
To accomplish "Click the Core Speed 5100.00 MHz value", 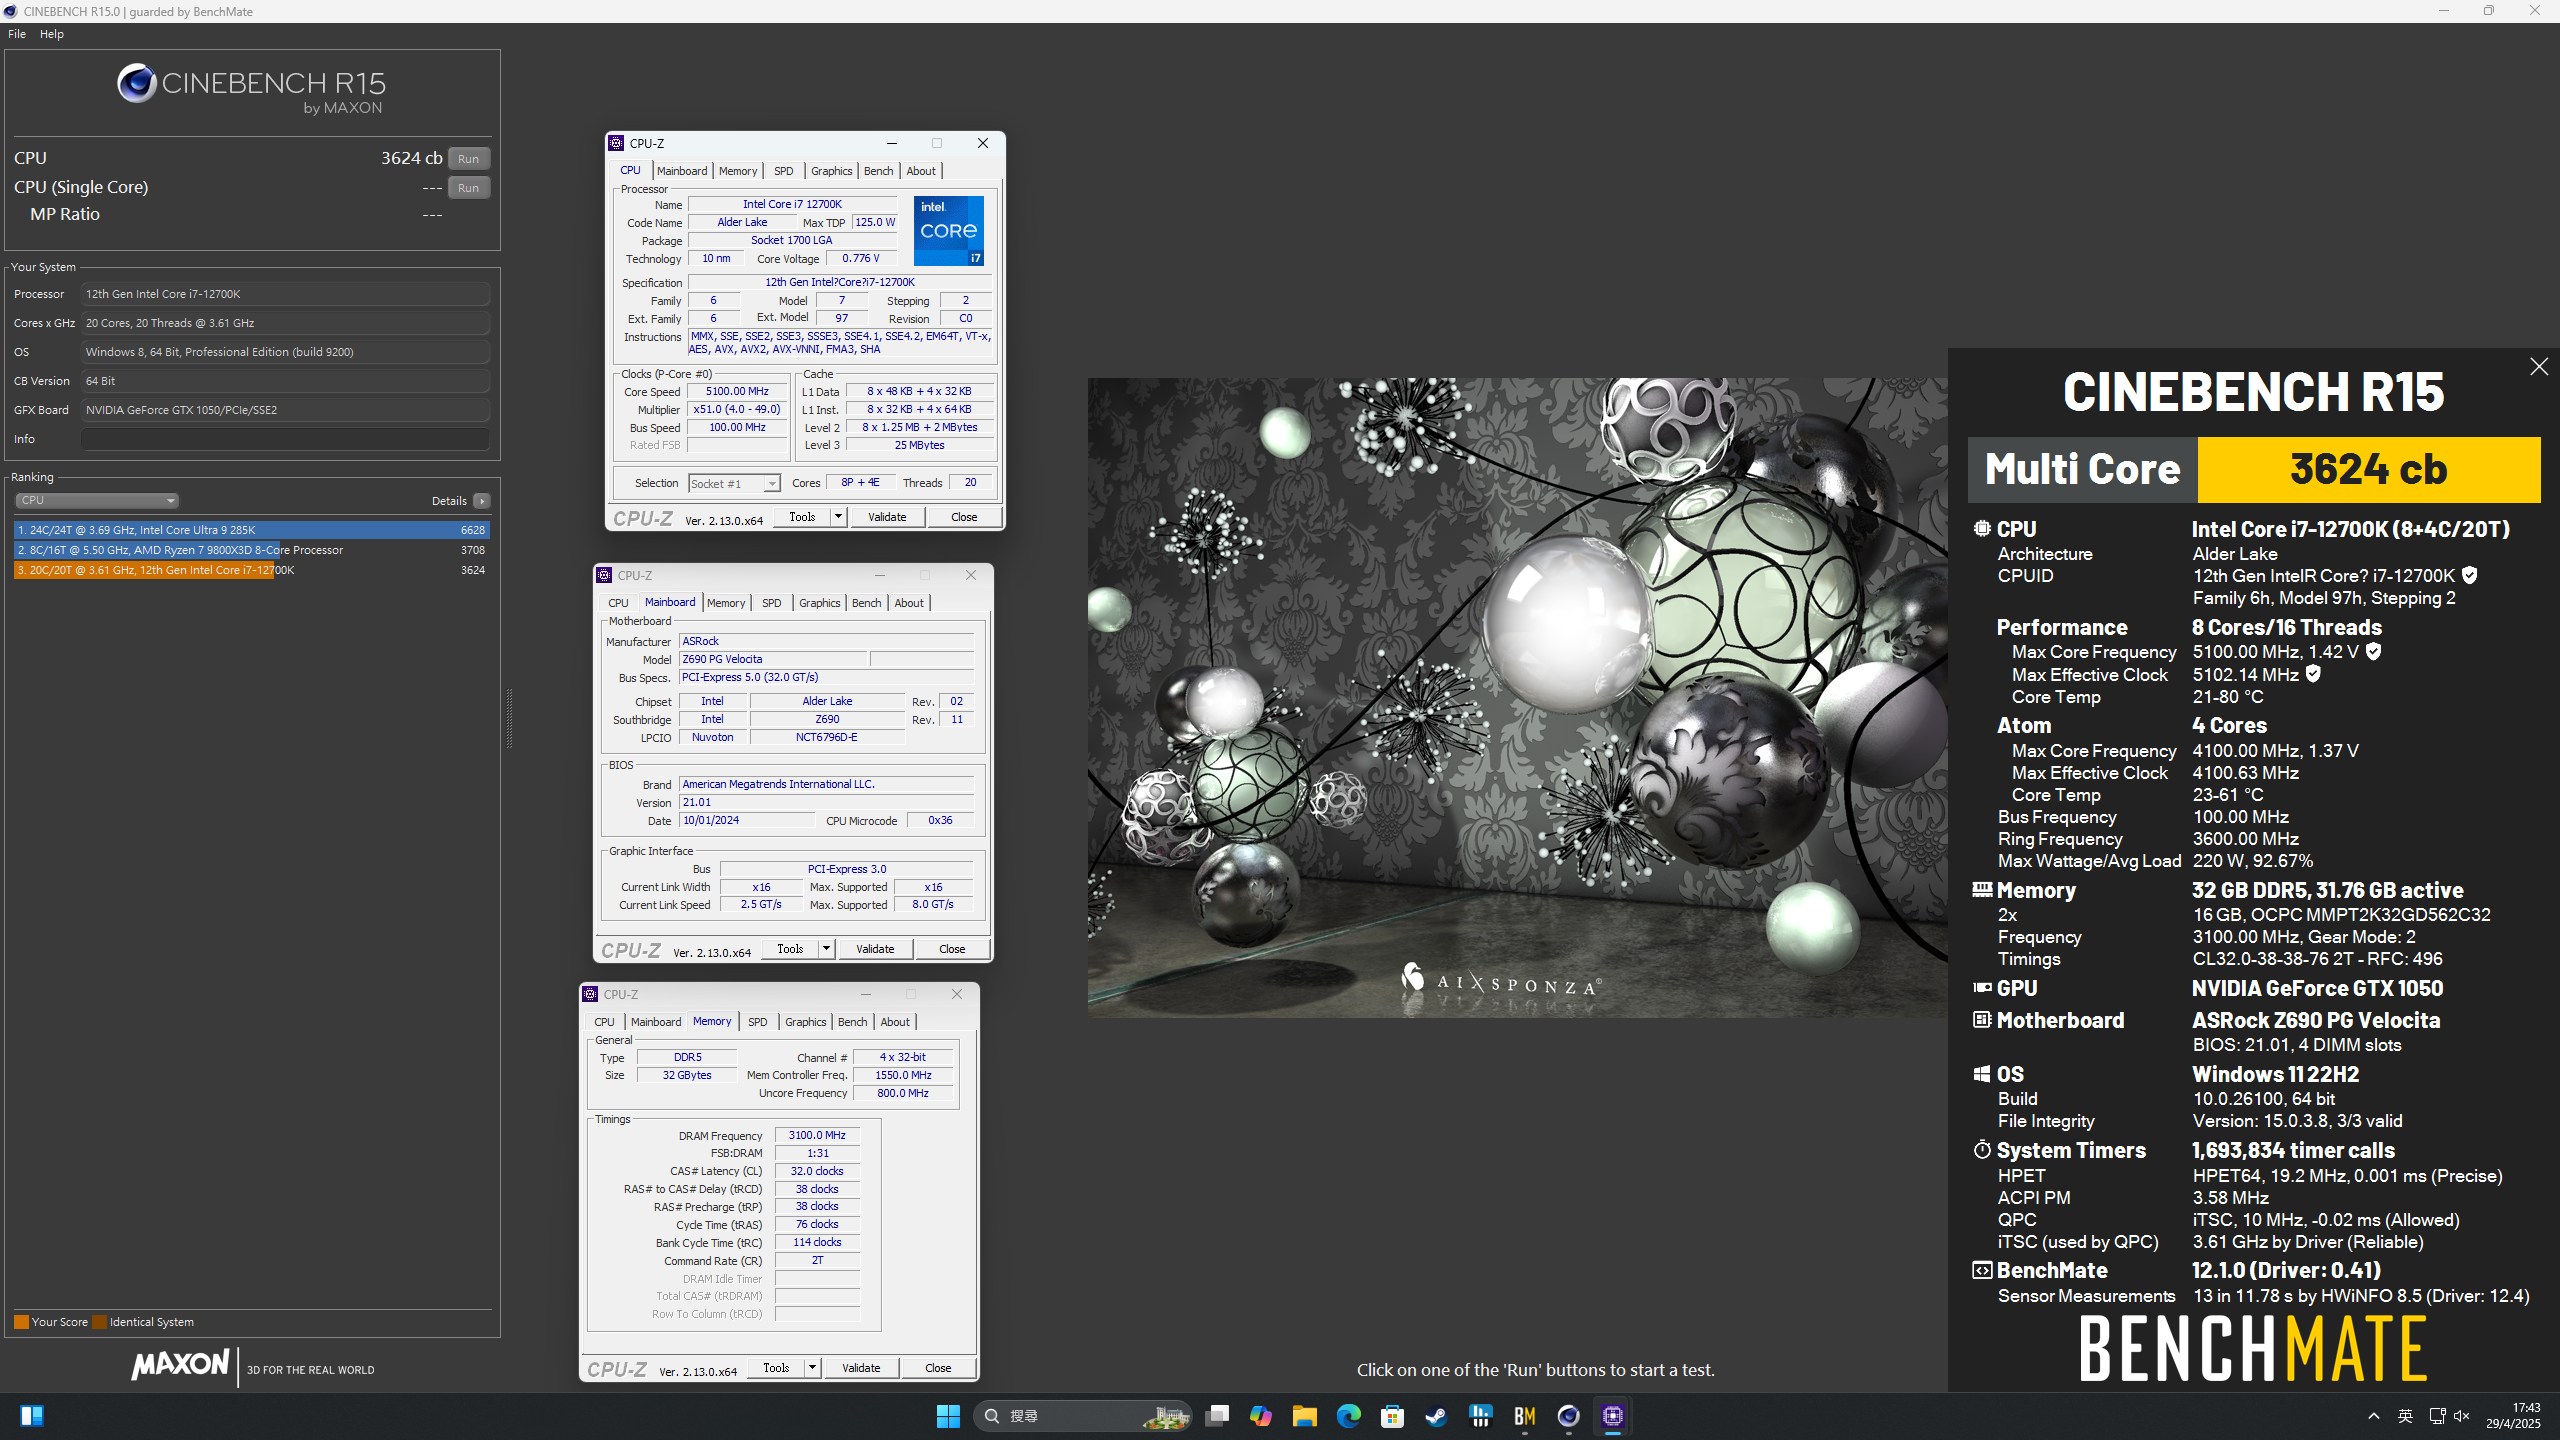I will (737, 392).
